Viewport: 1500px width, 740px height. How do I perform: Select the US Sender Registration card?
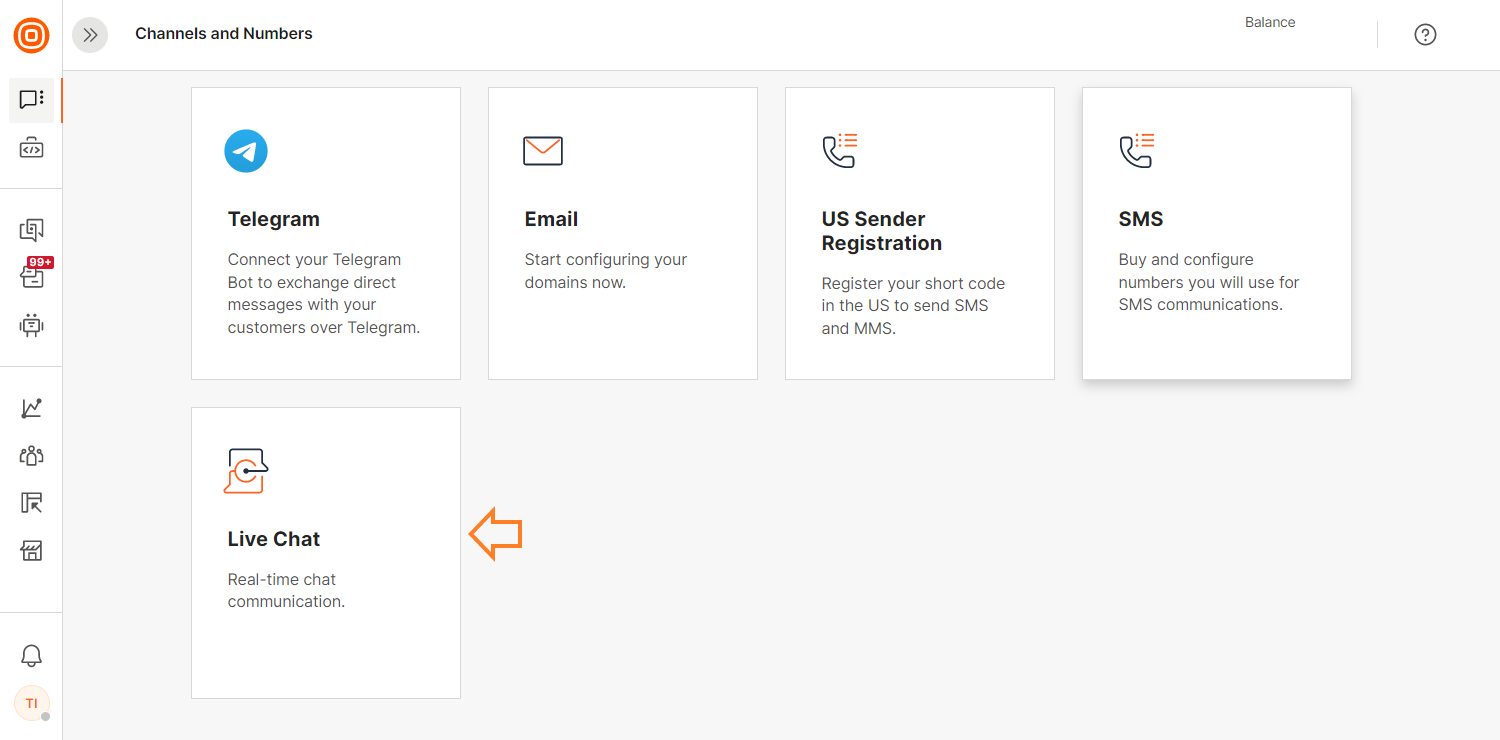(x=919, y=233)
